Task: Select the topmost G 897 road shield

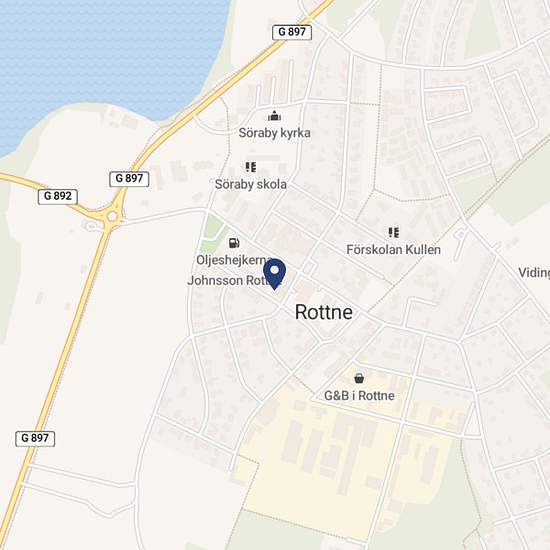Action: click(x=292, y=32)
